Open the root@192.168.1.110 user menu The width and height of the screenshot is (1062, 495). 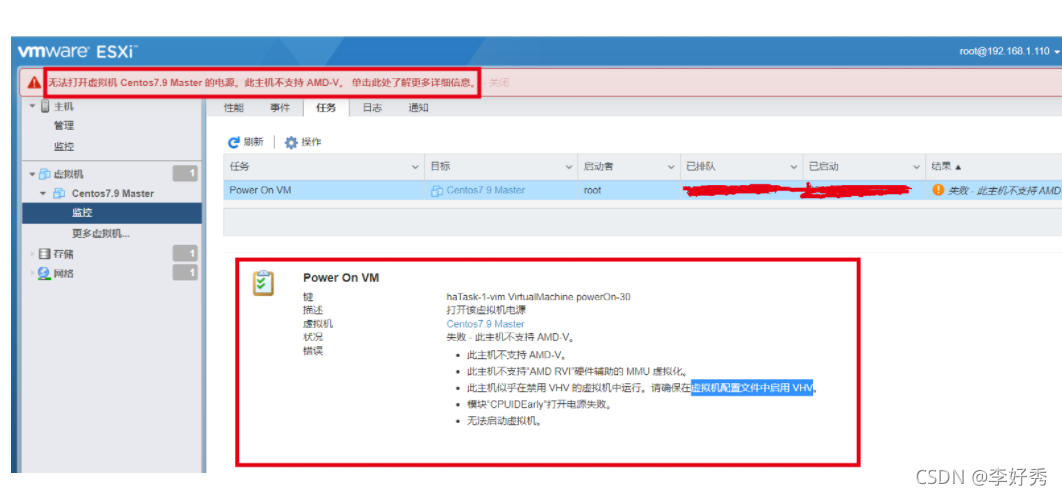[1008, 51]
